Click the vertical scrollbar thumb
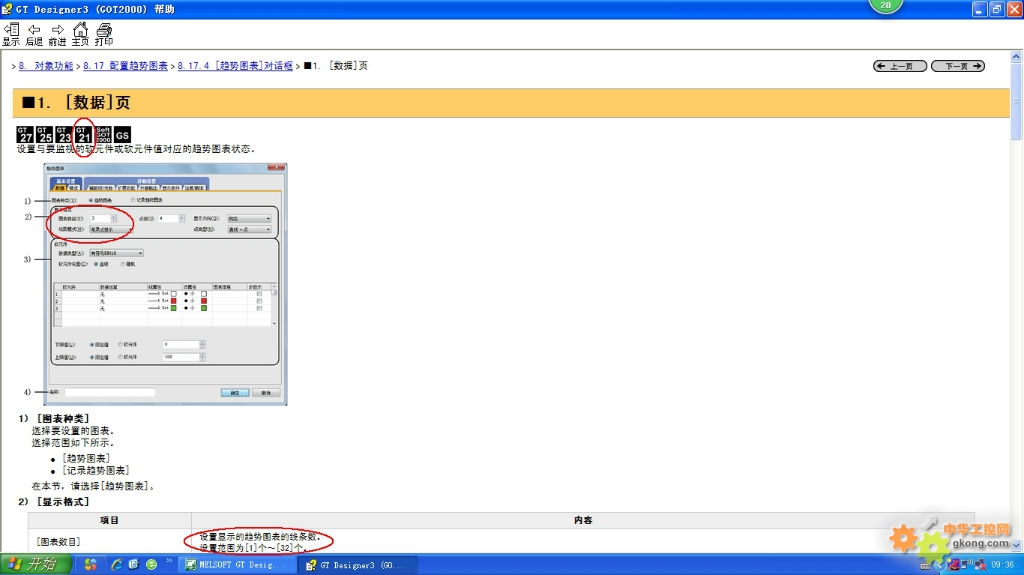 [x=1016, y=101]
